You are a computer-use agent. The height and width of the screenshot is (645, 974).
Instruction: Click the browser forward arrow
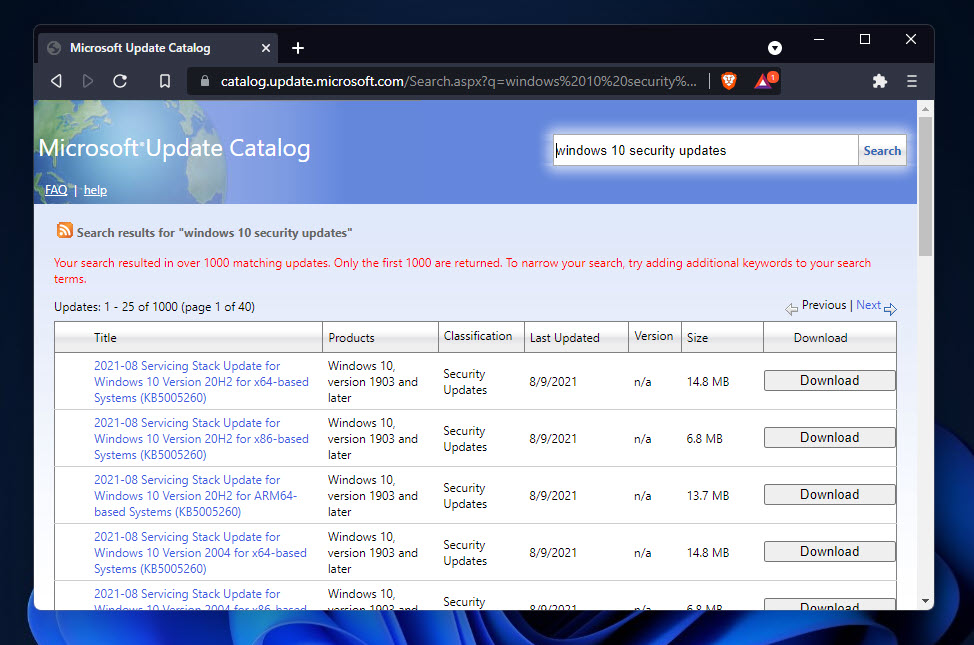click(88, 81)
